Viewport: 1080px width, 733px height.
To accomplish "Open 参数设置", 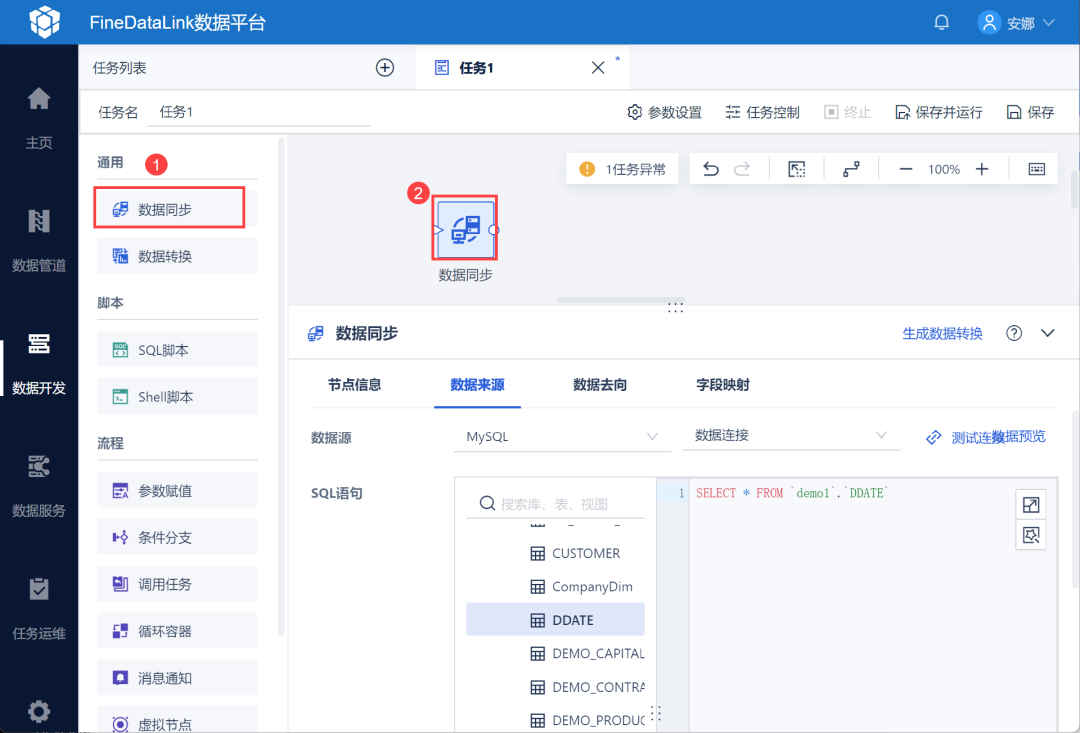I will 665,112.
